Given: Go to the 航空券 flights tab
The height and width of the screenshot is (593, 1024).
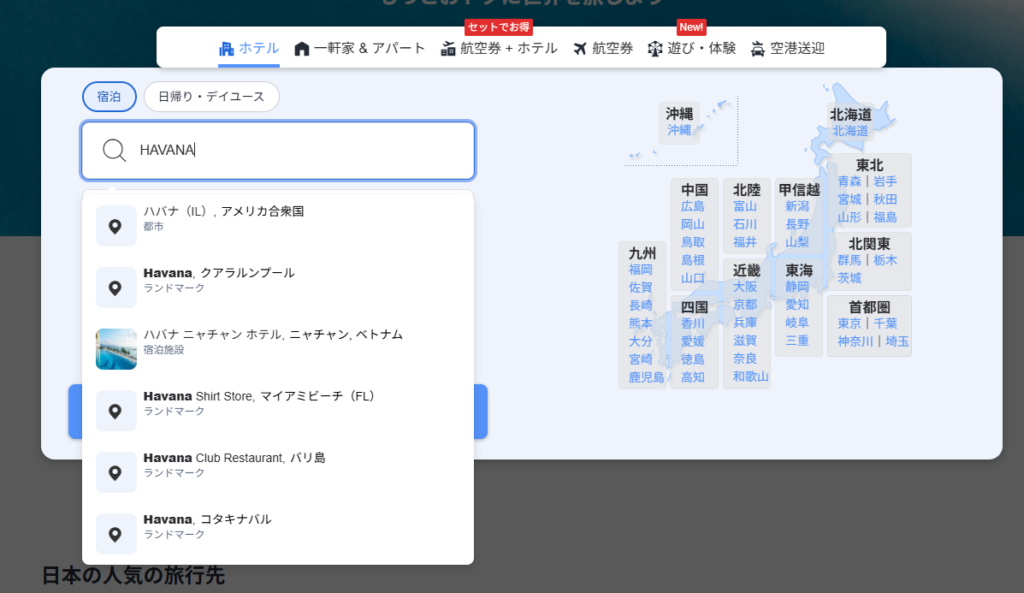Looking at the screenshot, I should [x=603, y=48].
